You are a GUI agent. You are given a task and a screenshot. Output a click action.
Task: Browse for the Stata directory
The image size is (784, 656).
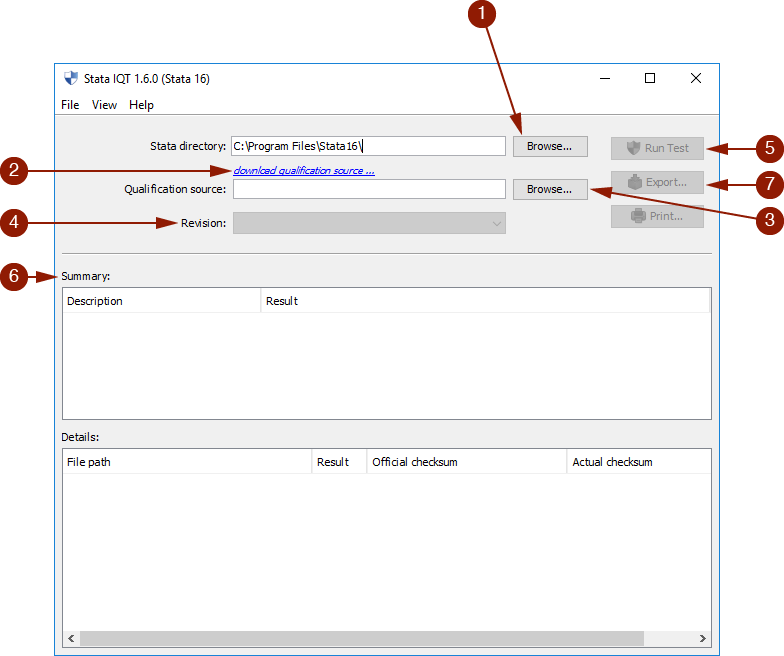point(550,146)
